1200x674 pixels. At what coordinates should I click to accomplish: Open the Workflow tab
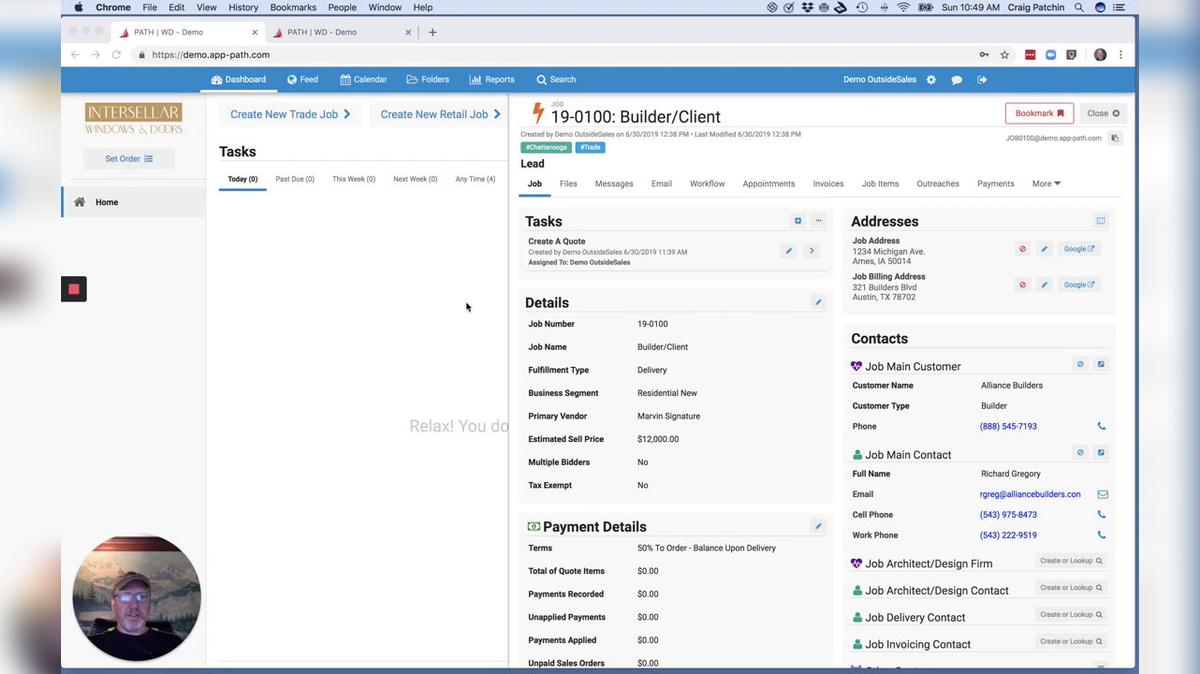click(707, 184)
